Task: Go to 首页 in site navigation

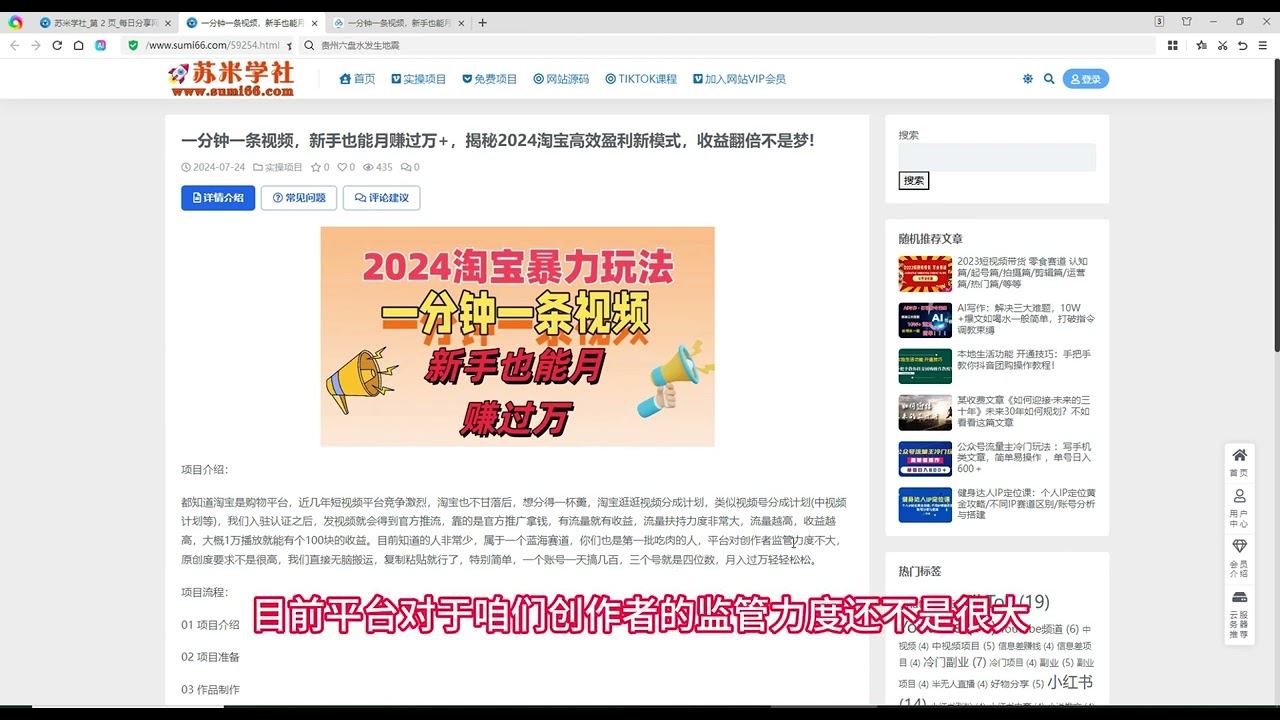Action: coord(358,79)
